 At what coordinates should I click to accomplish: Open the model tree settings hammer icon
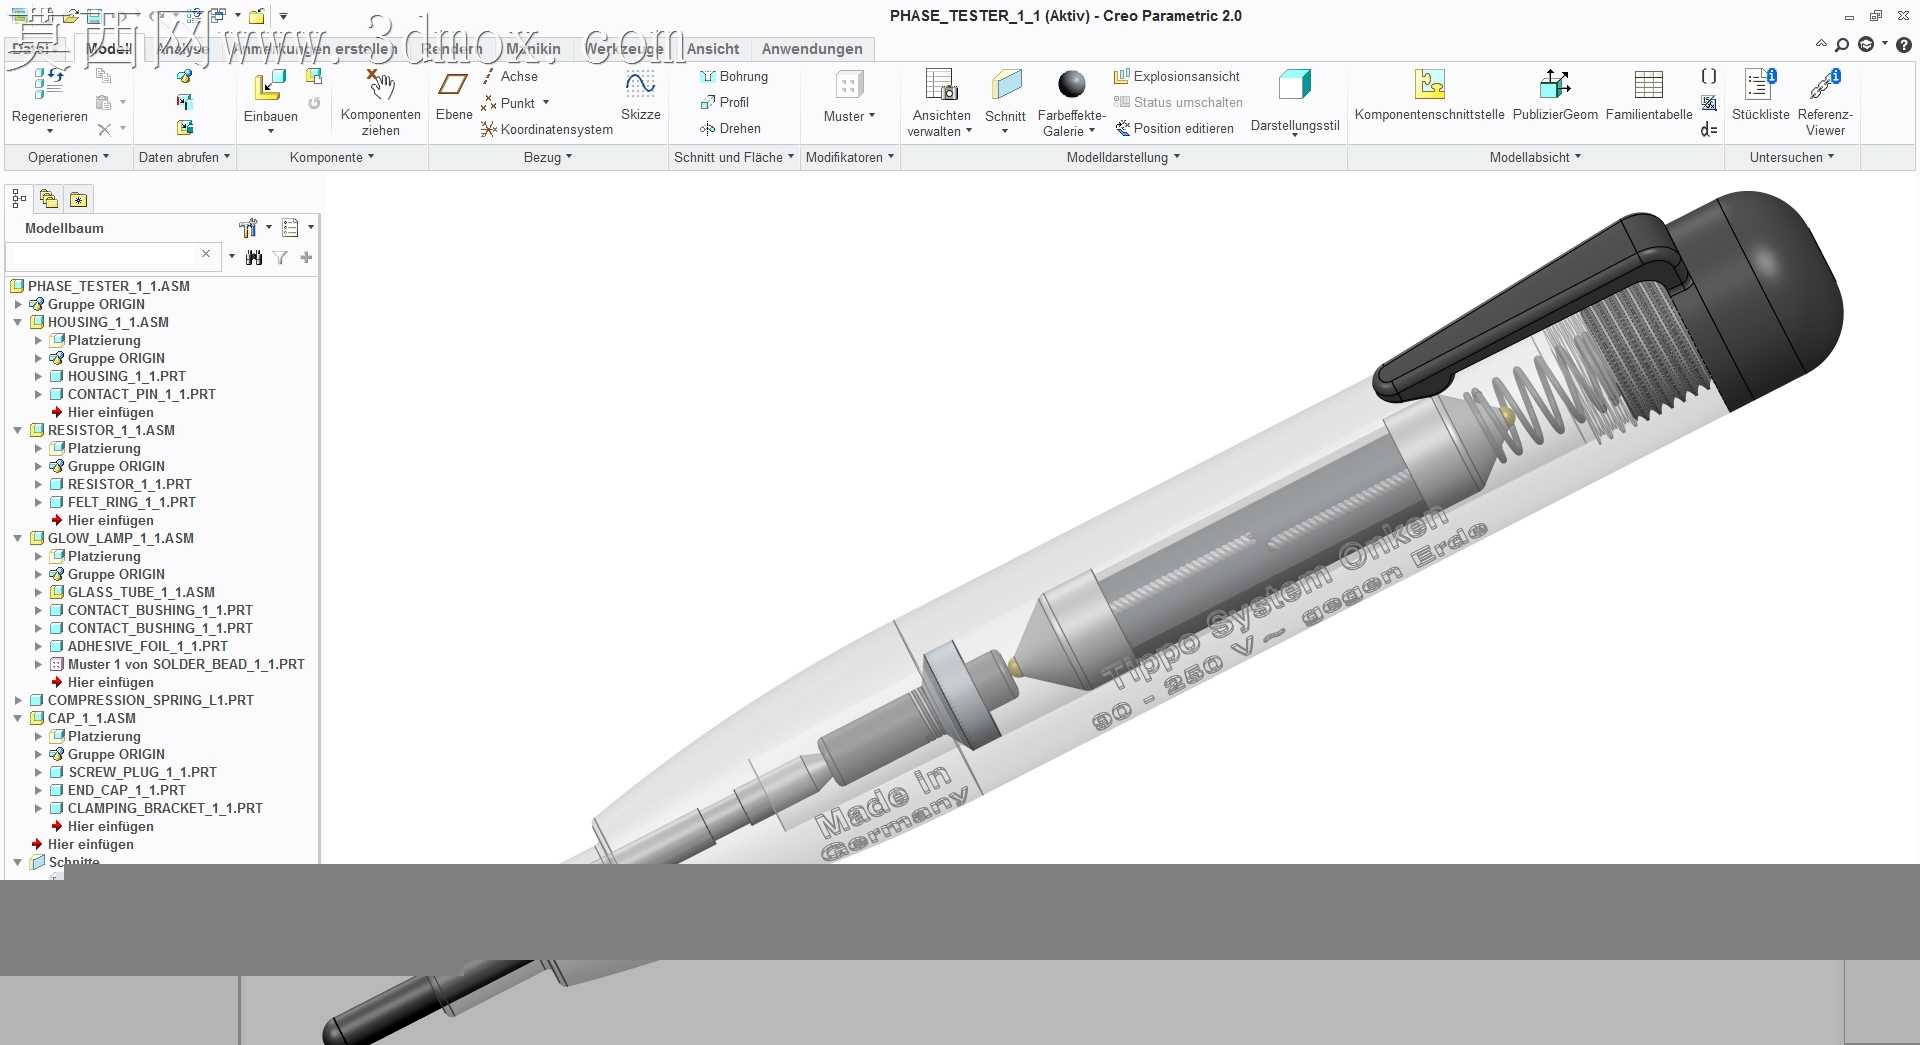pos(248,228)
